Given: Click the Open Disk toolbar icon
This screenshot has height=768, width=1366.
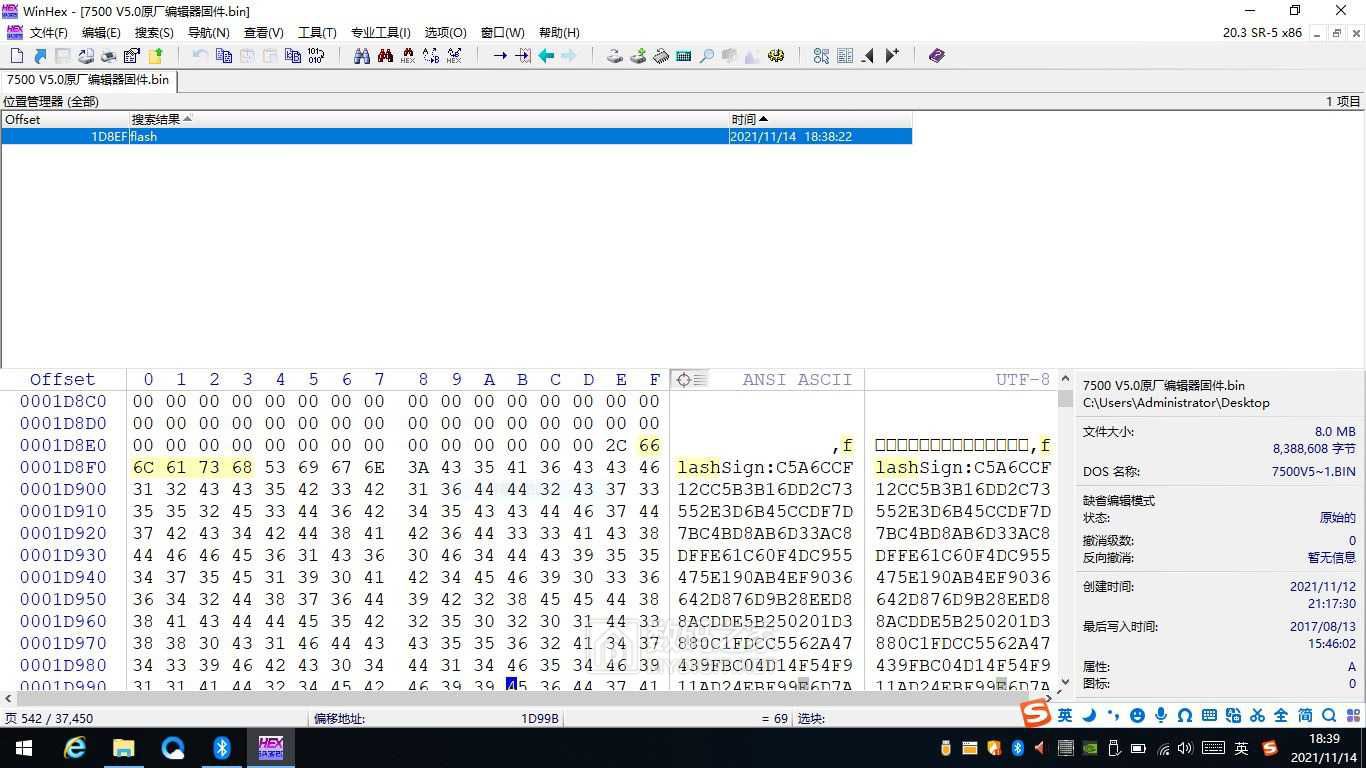Looking at the screenshot, I should tap(615, 56).
